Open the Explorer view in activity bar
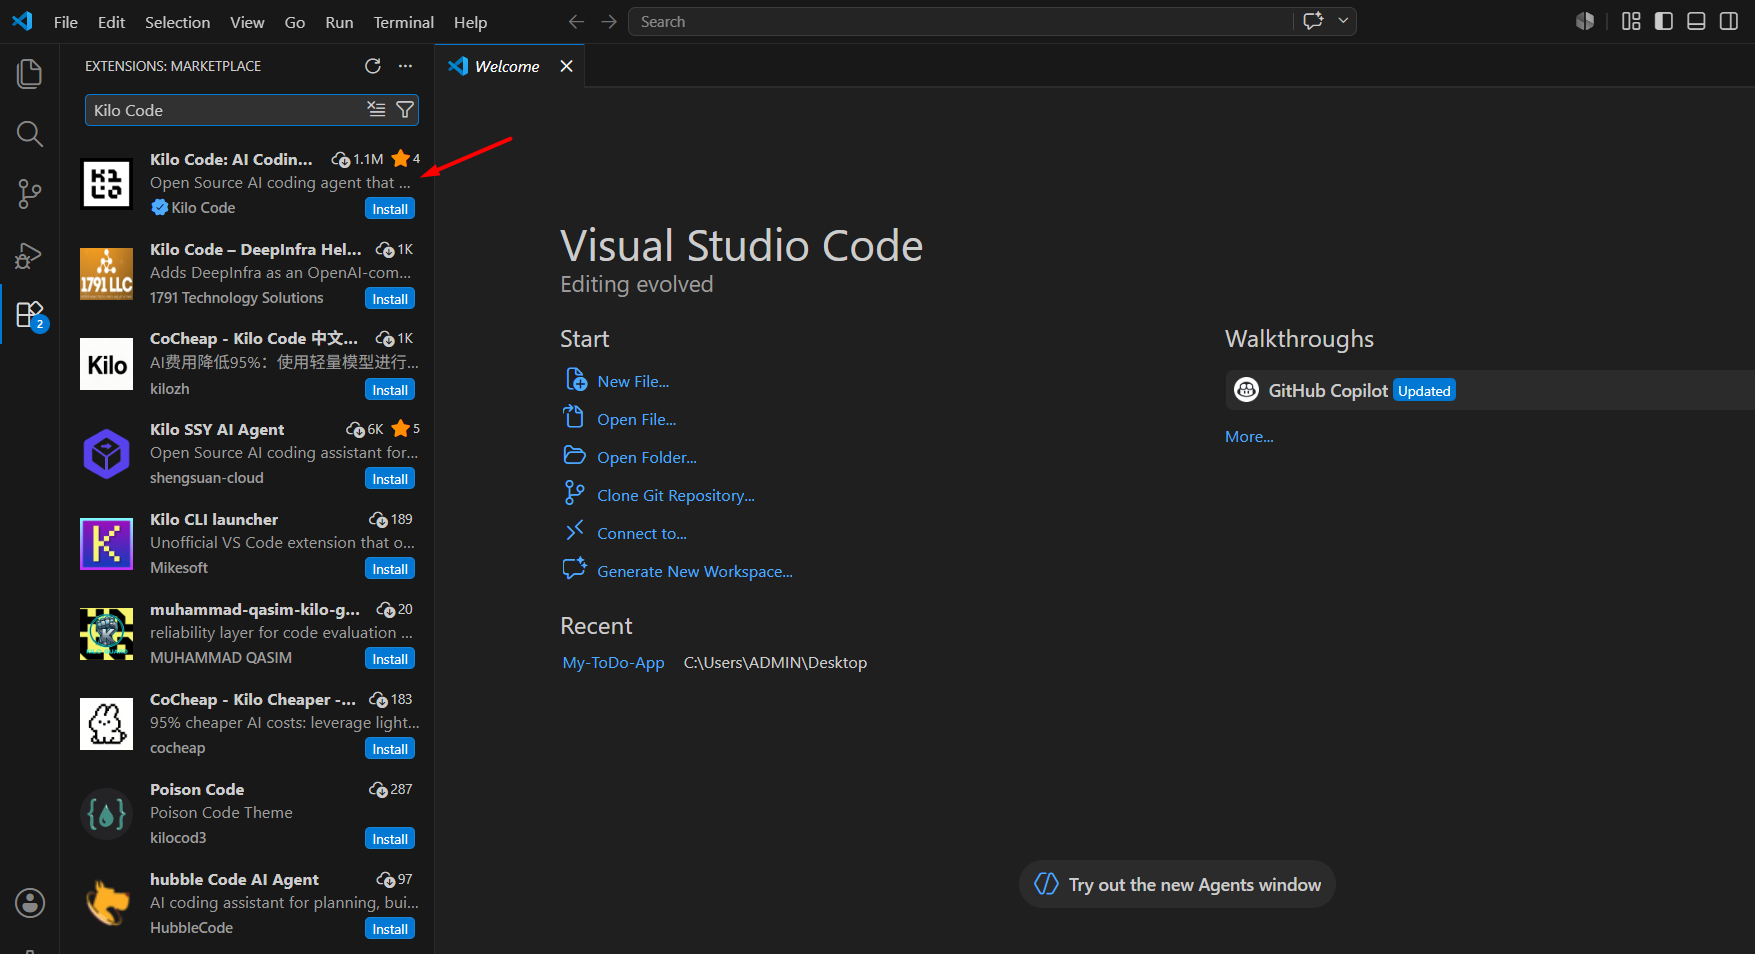The image size is (1755, 954). 30,73
